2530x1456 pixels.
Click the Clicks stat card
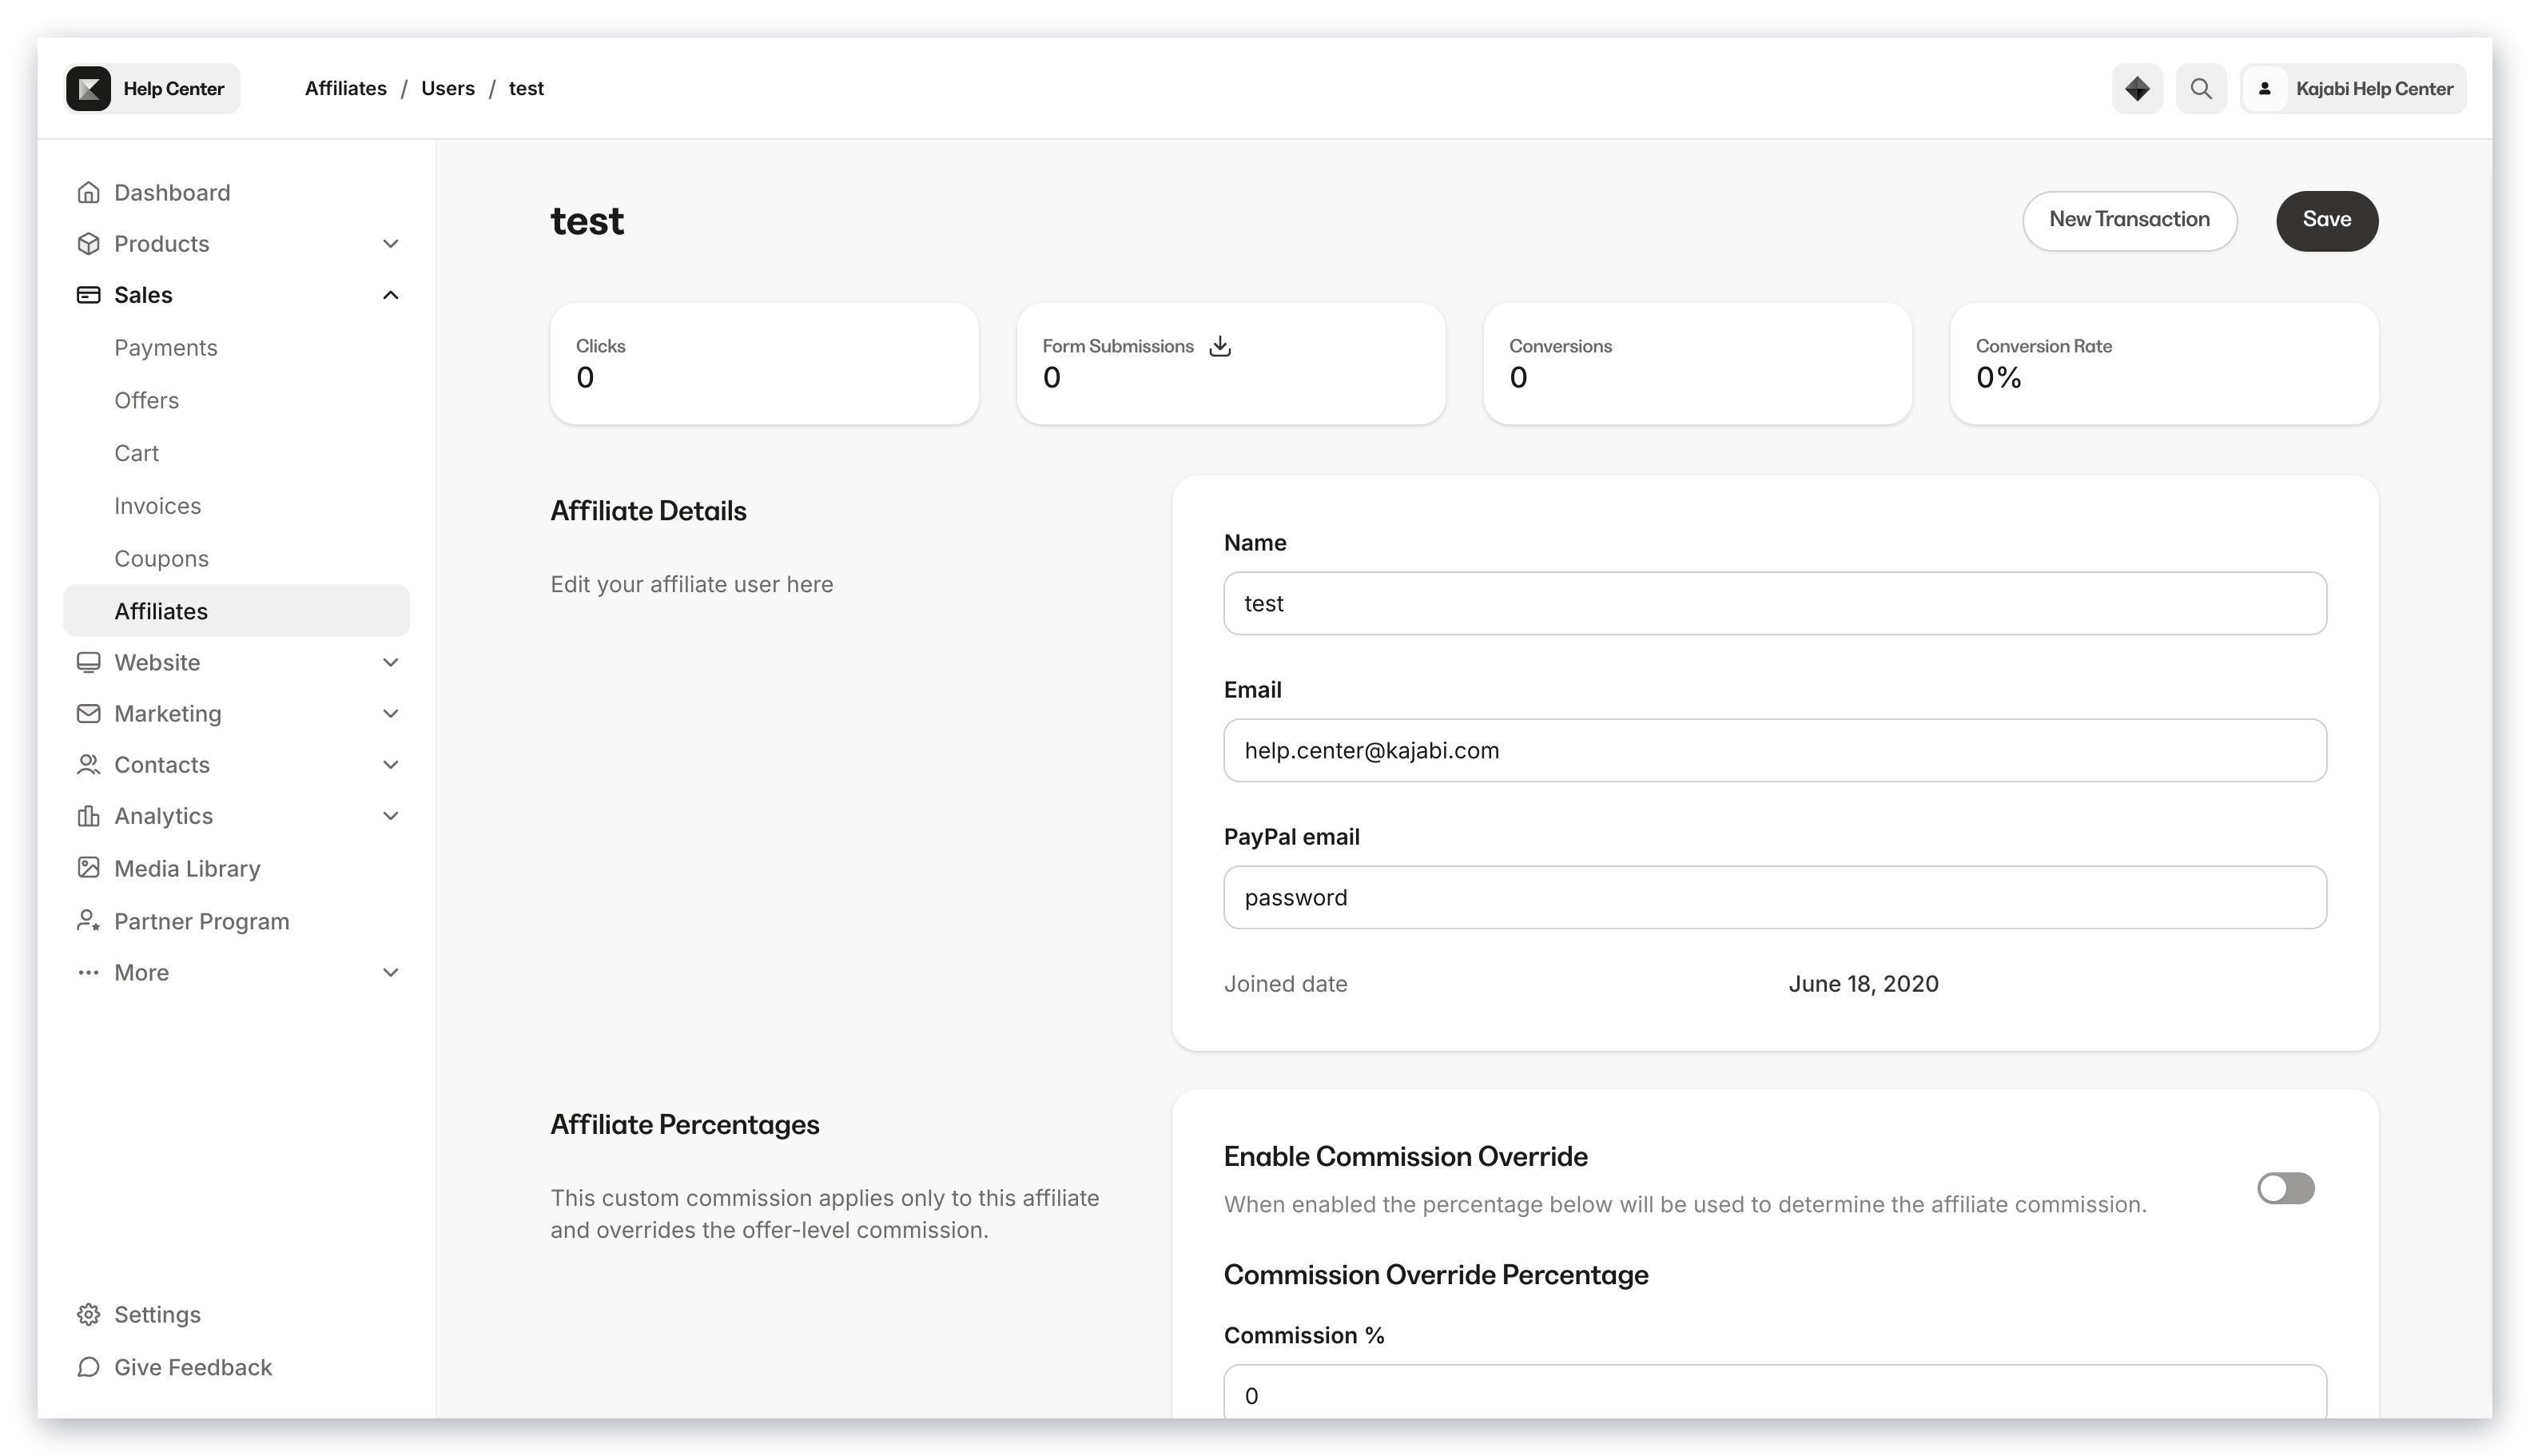coord(764,363)
